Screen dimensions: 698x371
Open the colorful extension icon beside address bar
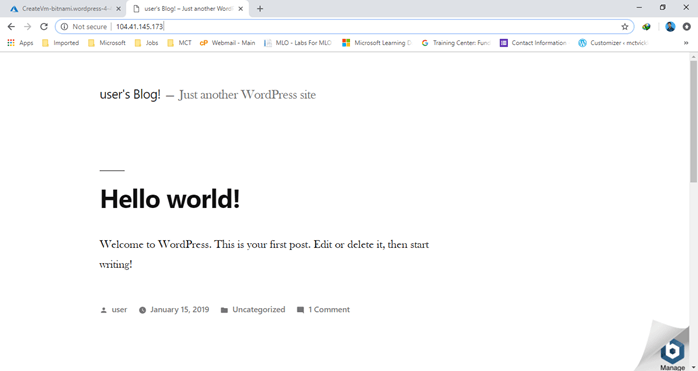click(x=646, y=27)
